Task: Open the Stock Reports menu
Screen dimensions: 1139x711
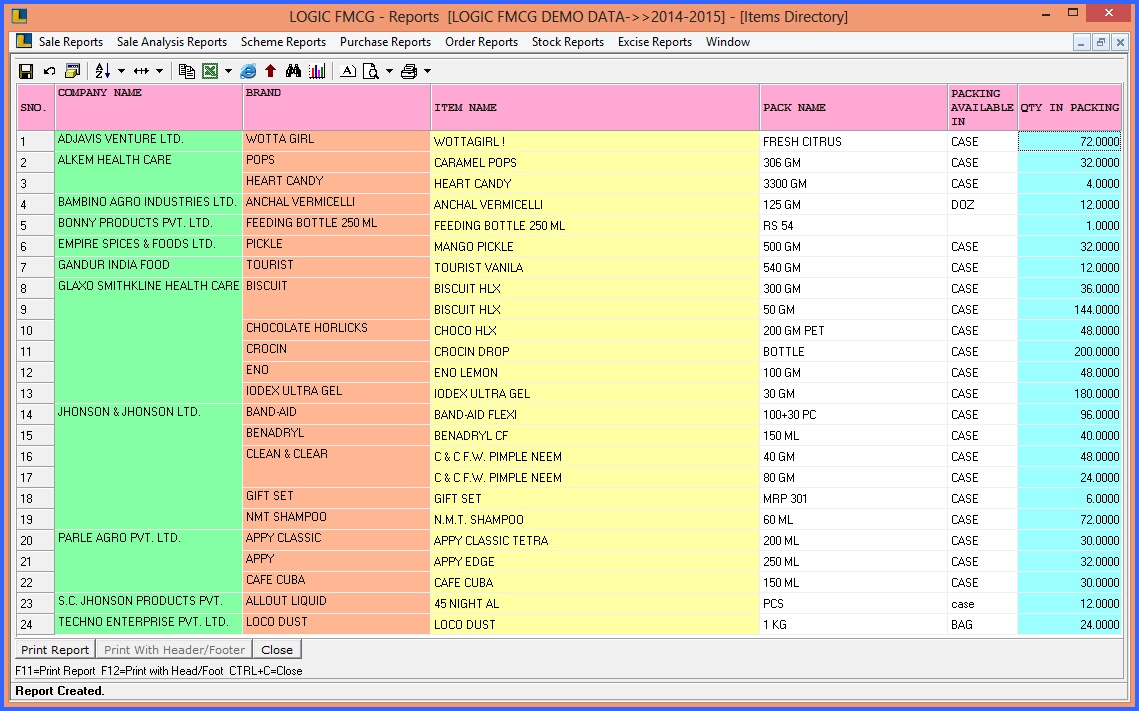Action: [x=567, y=42]
